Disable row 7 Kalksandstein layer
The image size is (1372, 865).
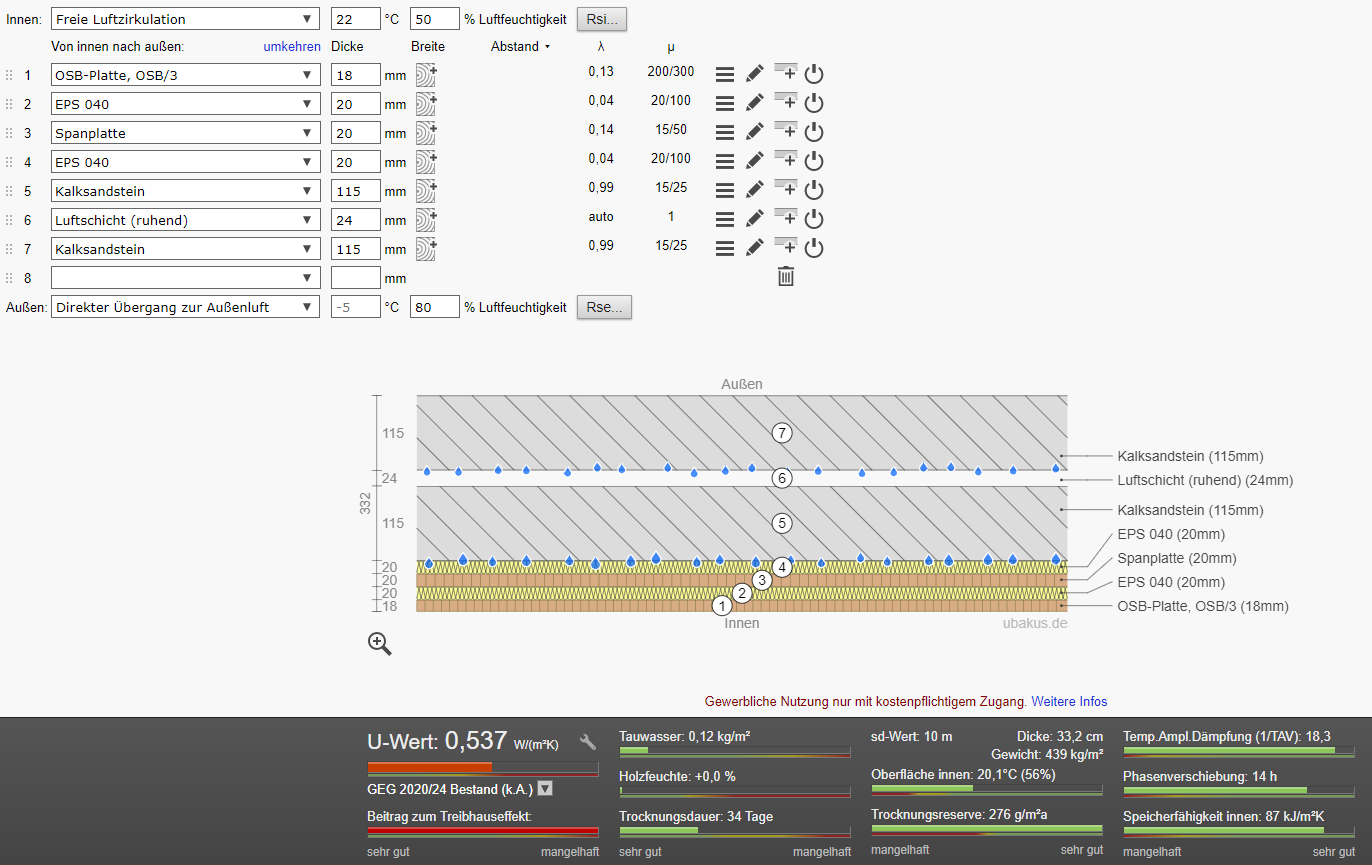[x=814, y=248]
